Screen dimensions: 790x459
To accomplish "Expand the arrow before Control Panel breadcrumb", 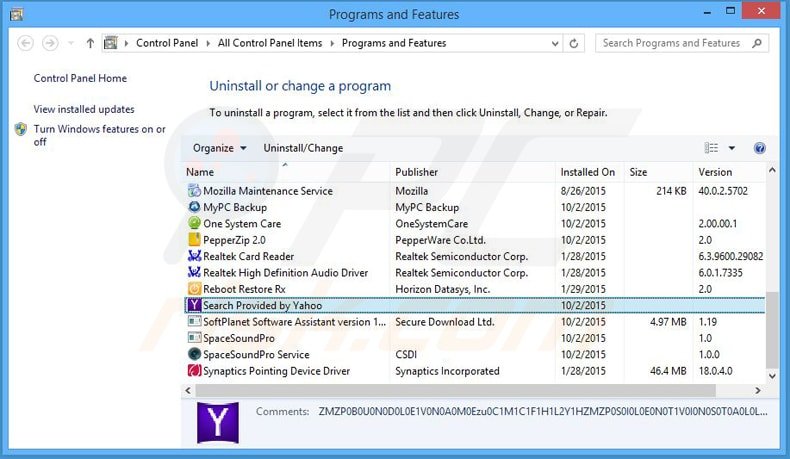I will point(126,43).
